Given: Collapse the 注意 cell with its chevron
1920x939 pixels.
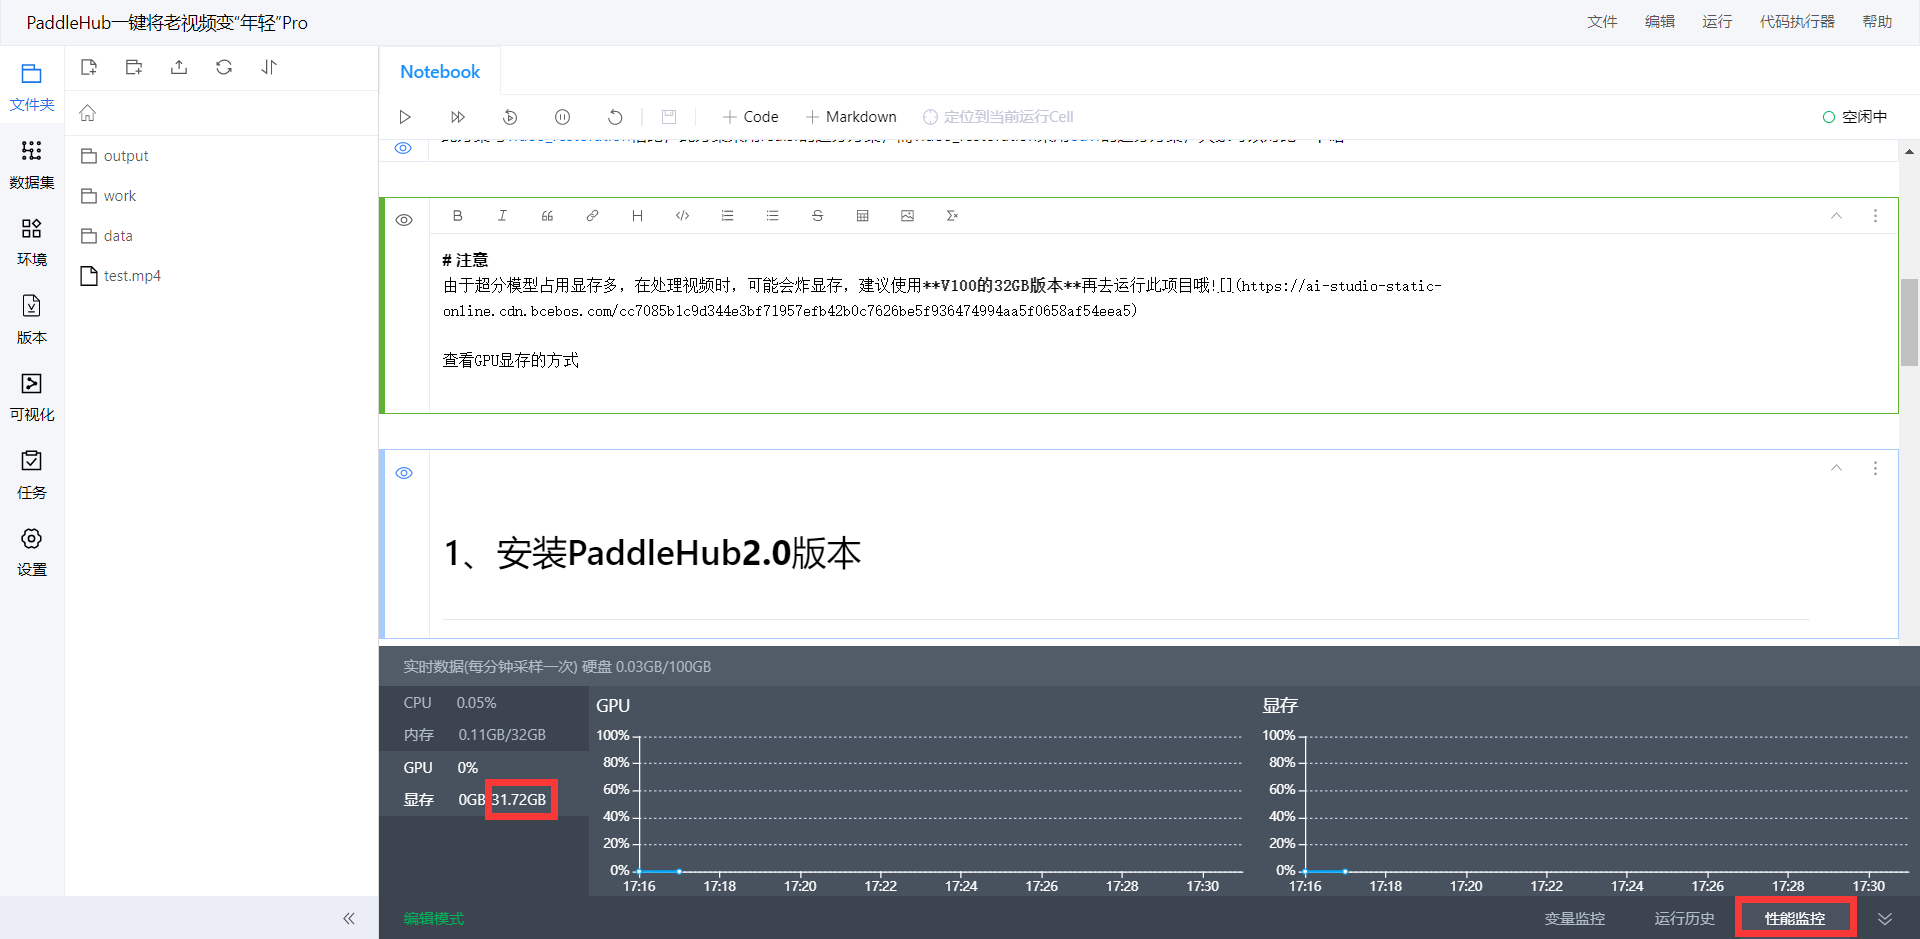Looking at the screenshot, I should coord(1836,215).
